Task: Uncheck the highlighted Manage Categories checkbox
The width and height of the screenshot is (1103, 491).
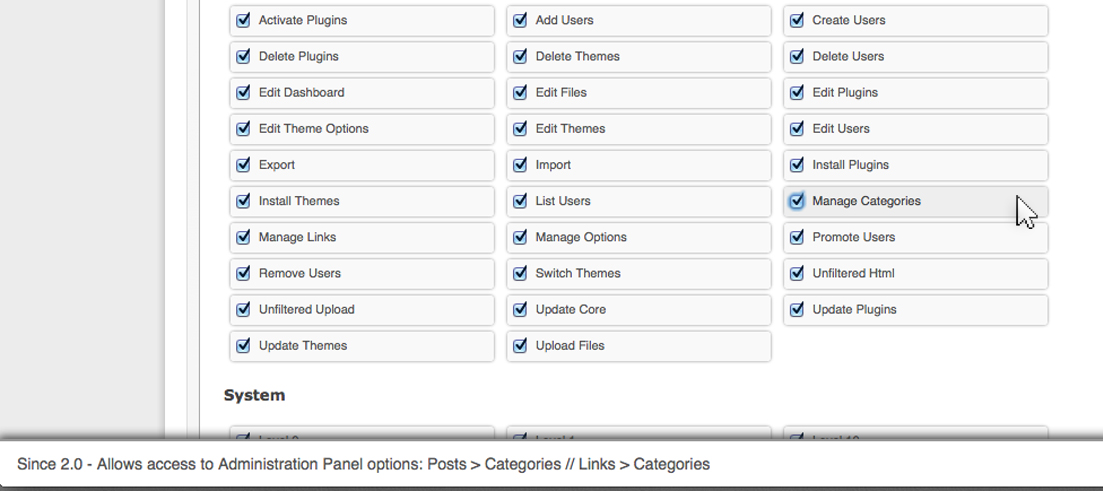Action: coord(797,201)
